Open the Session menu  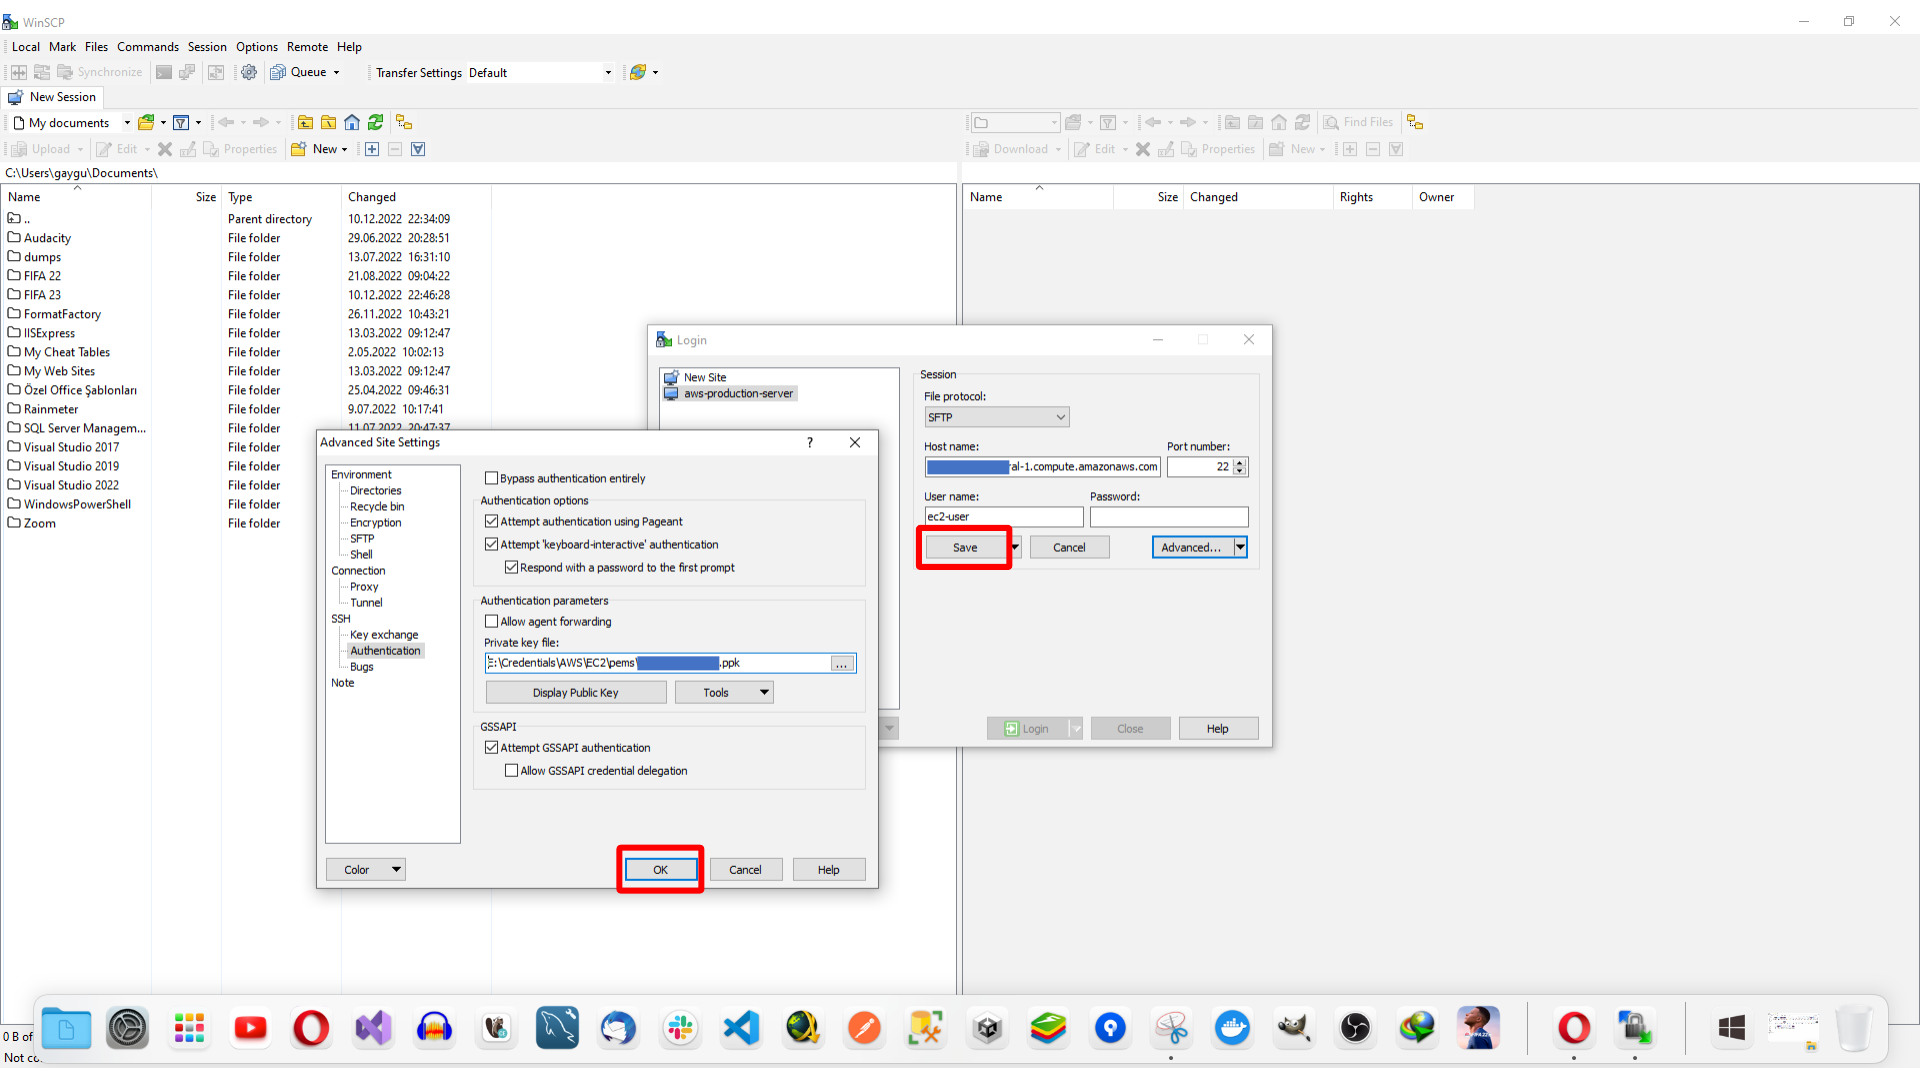(x=207, y=46)
